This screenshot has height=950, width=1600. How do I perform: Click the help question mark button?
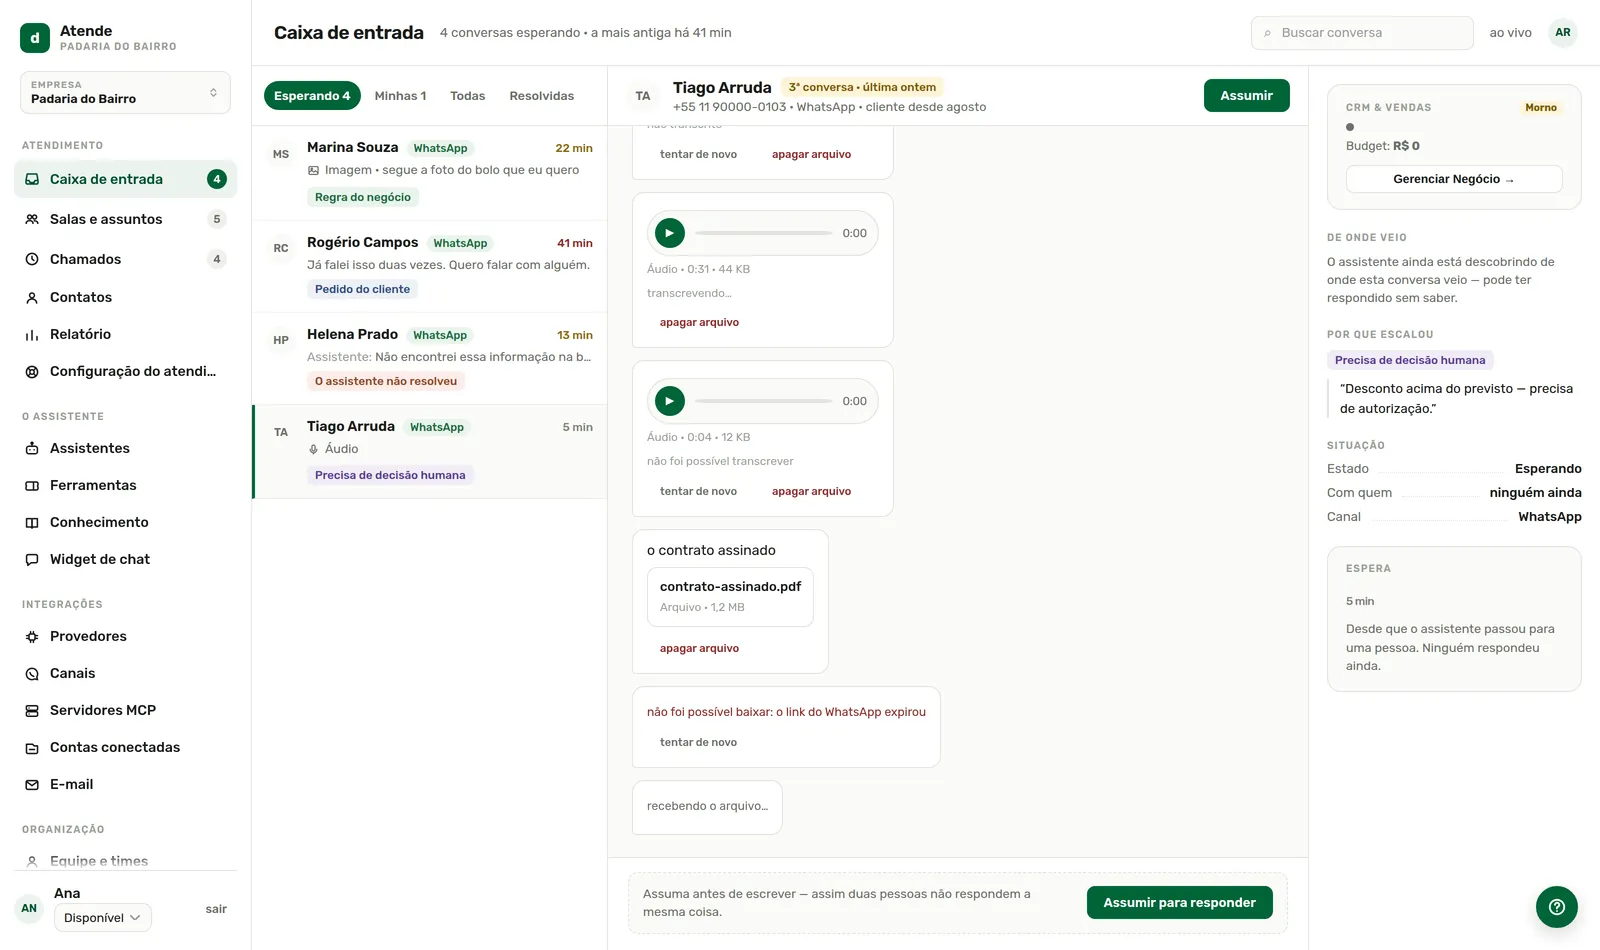pos(1557,907)
